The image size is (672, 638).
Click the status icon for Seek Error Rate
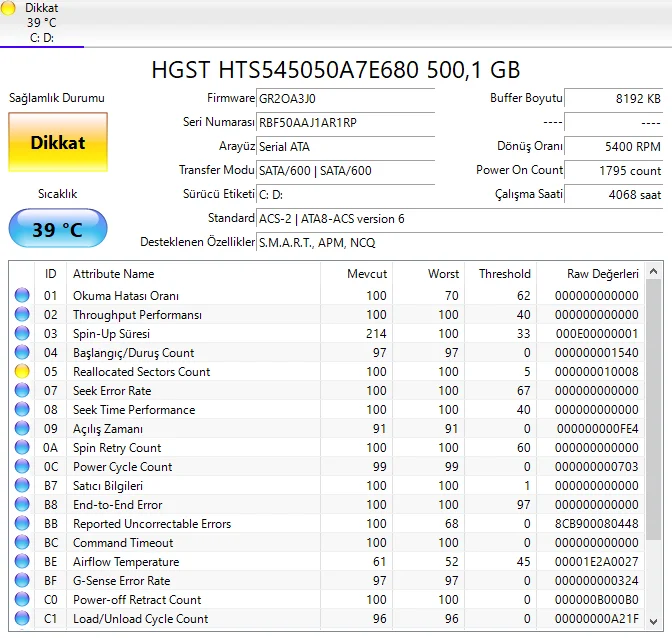click(x=22, y=391)
